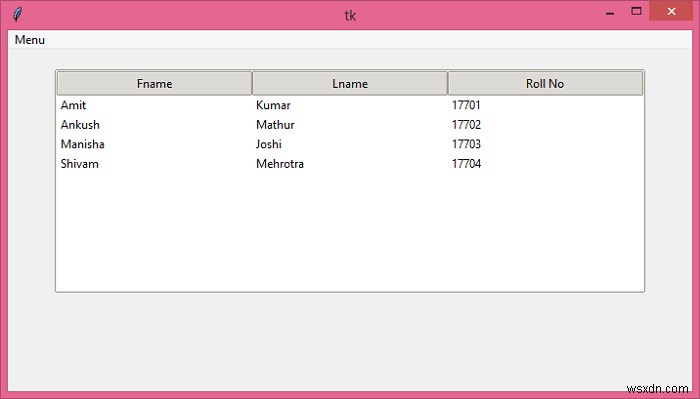Click the Mathur last name cell
Screen dimensions: 700x399
[x=275, y=125]
